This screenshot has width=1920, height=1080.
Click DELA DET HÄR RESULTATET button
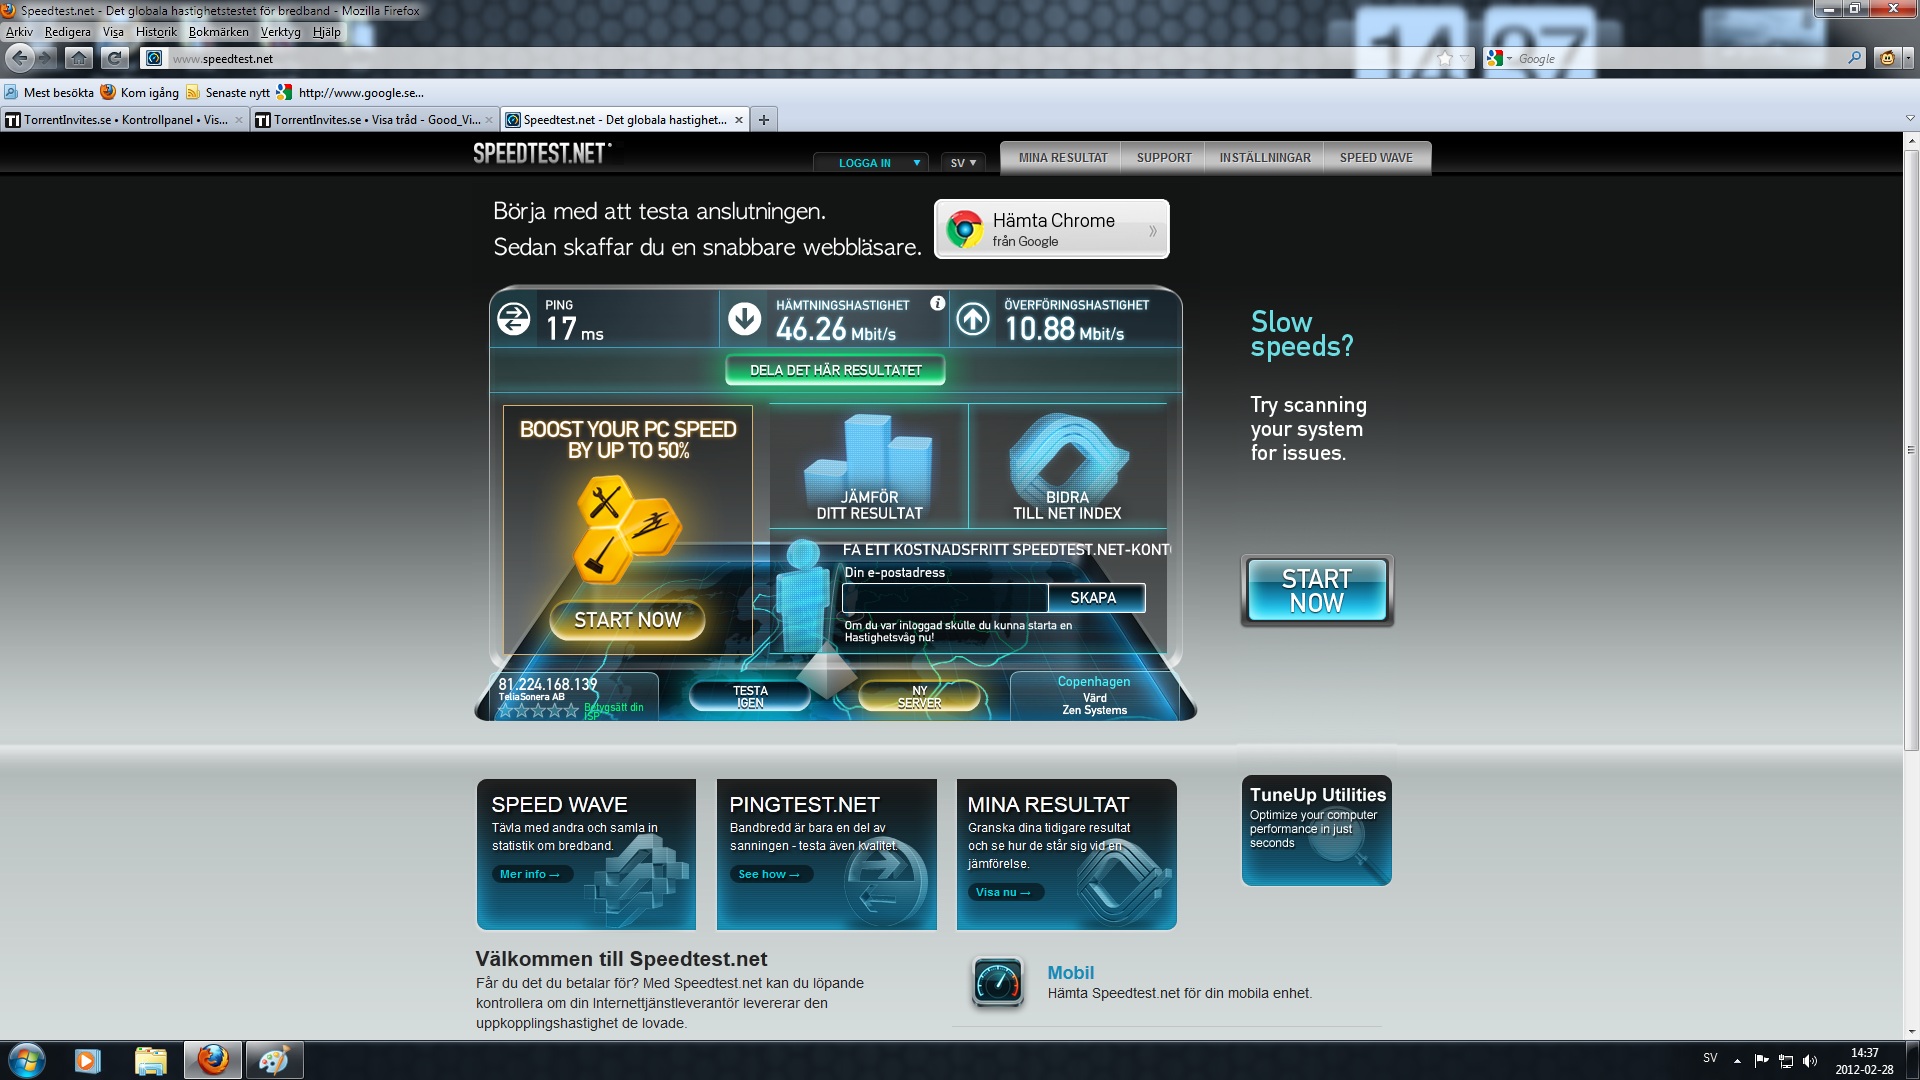tap(836, 370)
